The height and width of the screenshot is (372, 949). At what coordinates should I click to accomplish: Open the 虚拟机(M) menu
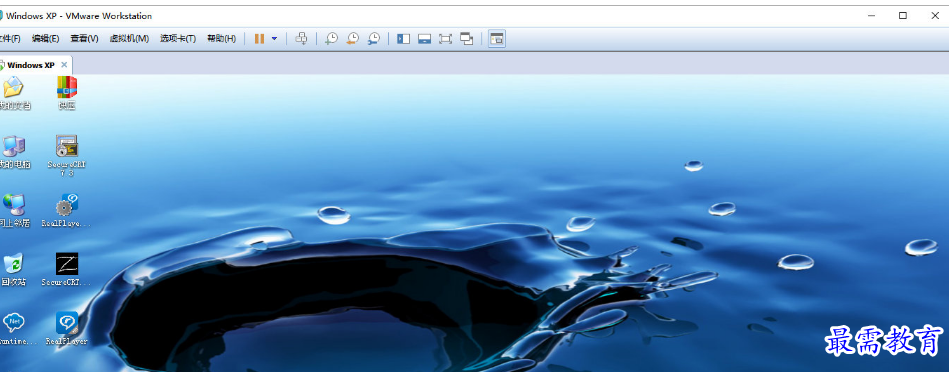[x=129, y=39]
